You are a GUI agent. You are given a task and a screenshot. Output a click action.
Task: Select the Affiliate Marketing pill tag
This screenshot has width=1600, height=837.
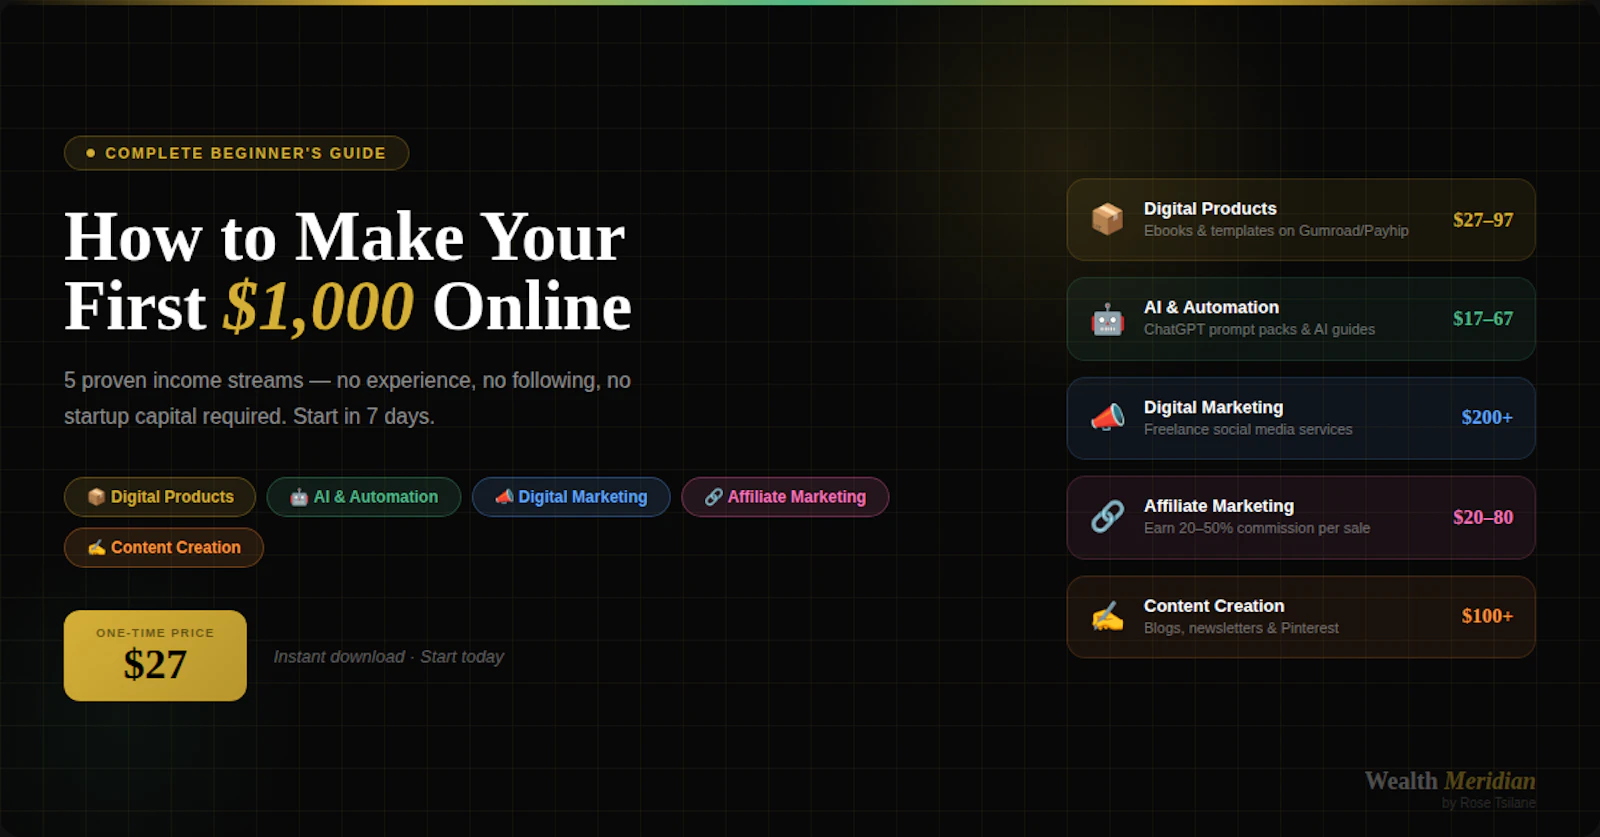tap(785, 497)
